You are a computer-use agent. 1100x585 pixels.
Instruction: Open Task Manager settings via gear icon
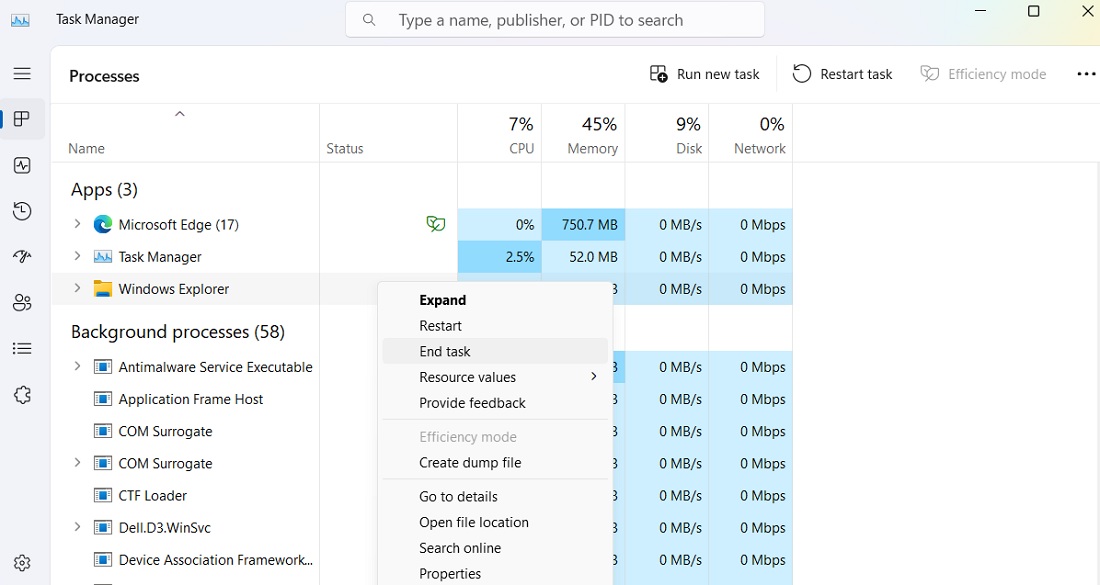click(22, 562)
